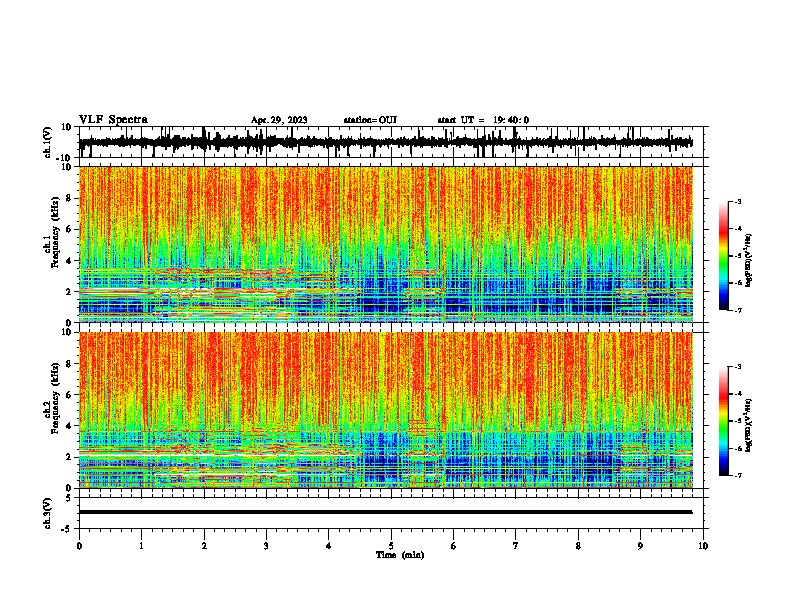Viewport: 792px width, 612px height.
Task: Click the ch.1 waveform trace panel
Action: 391,142
